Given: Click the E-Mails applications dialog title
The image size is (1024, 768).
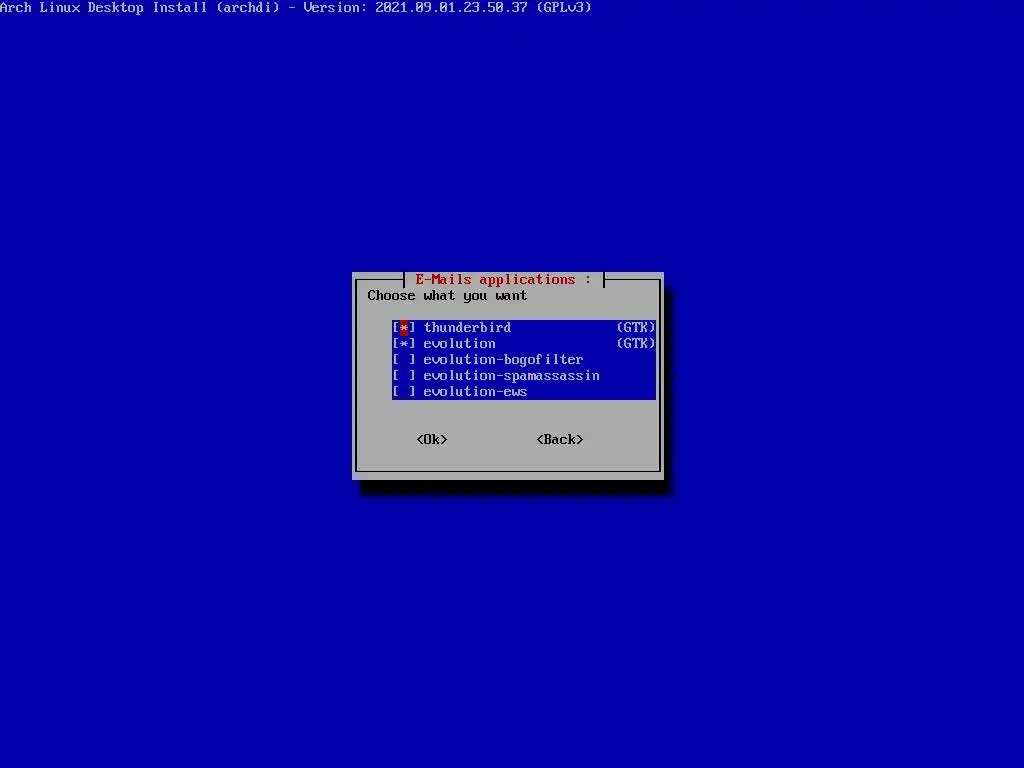Looking at the screenshot, I should 503,280.
